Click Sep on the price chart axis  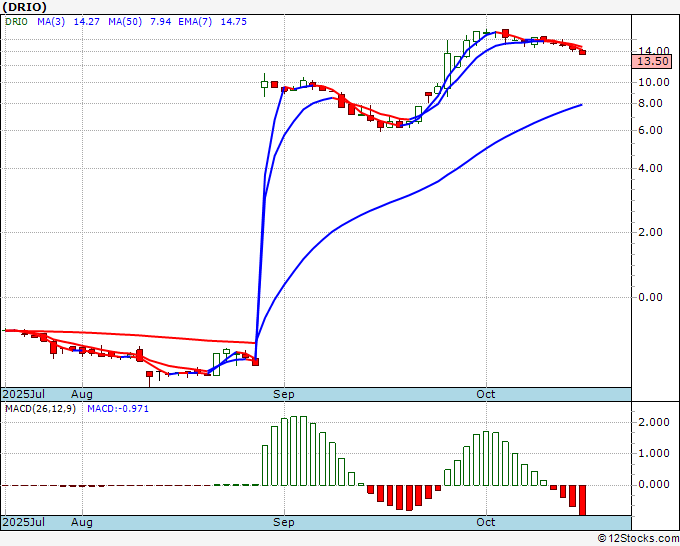(x=284, y=394)
